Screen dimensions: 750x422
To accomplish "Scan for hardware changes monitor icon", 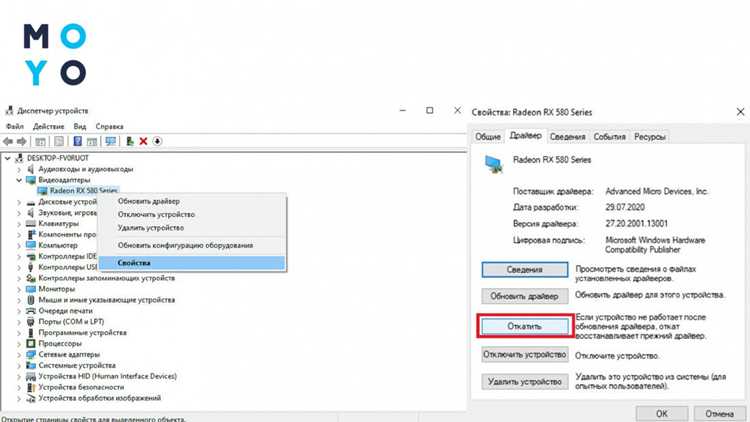I will (x=110, y=141).
